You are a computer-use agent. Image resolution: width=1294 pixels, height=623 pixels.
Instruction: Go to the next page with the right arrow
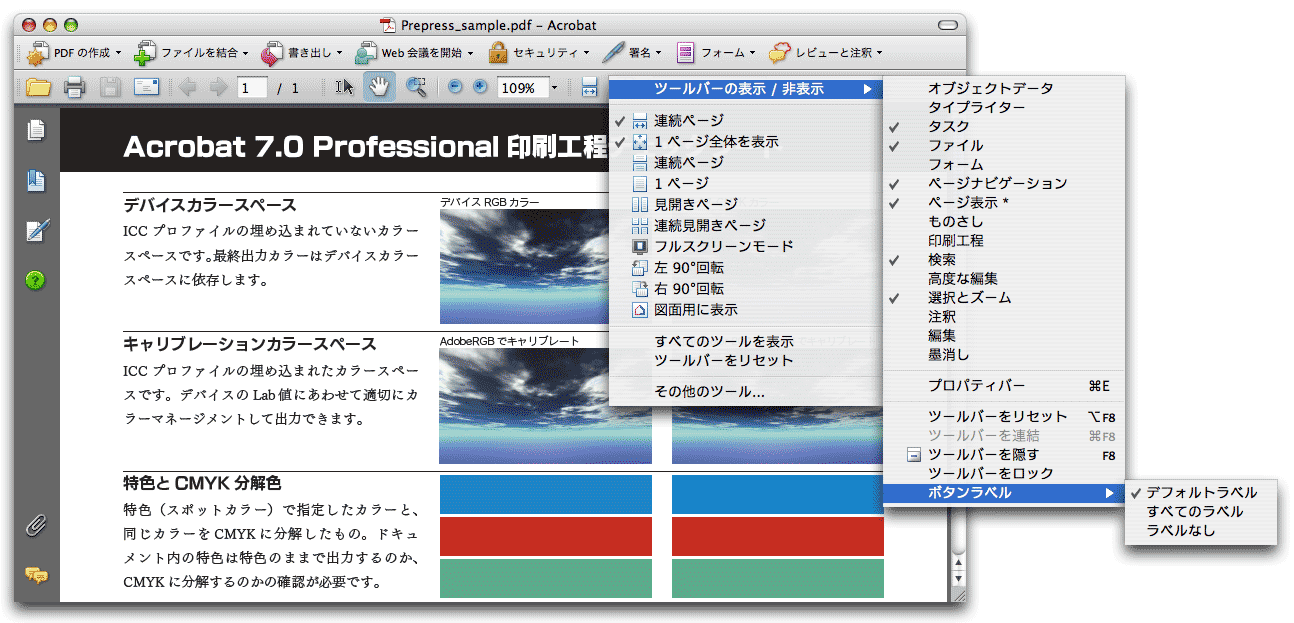tap(218, 87)
